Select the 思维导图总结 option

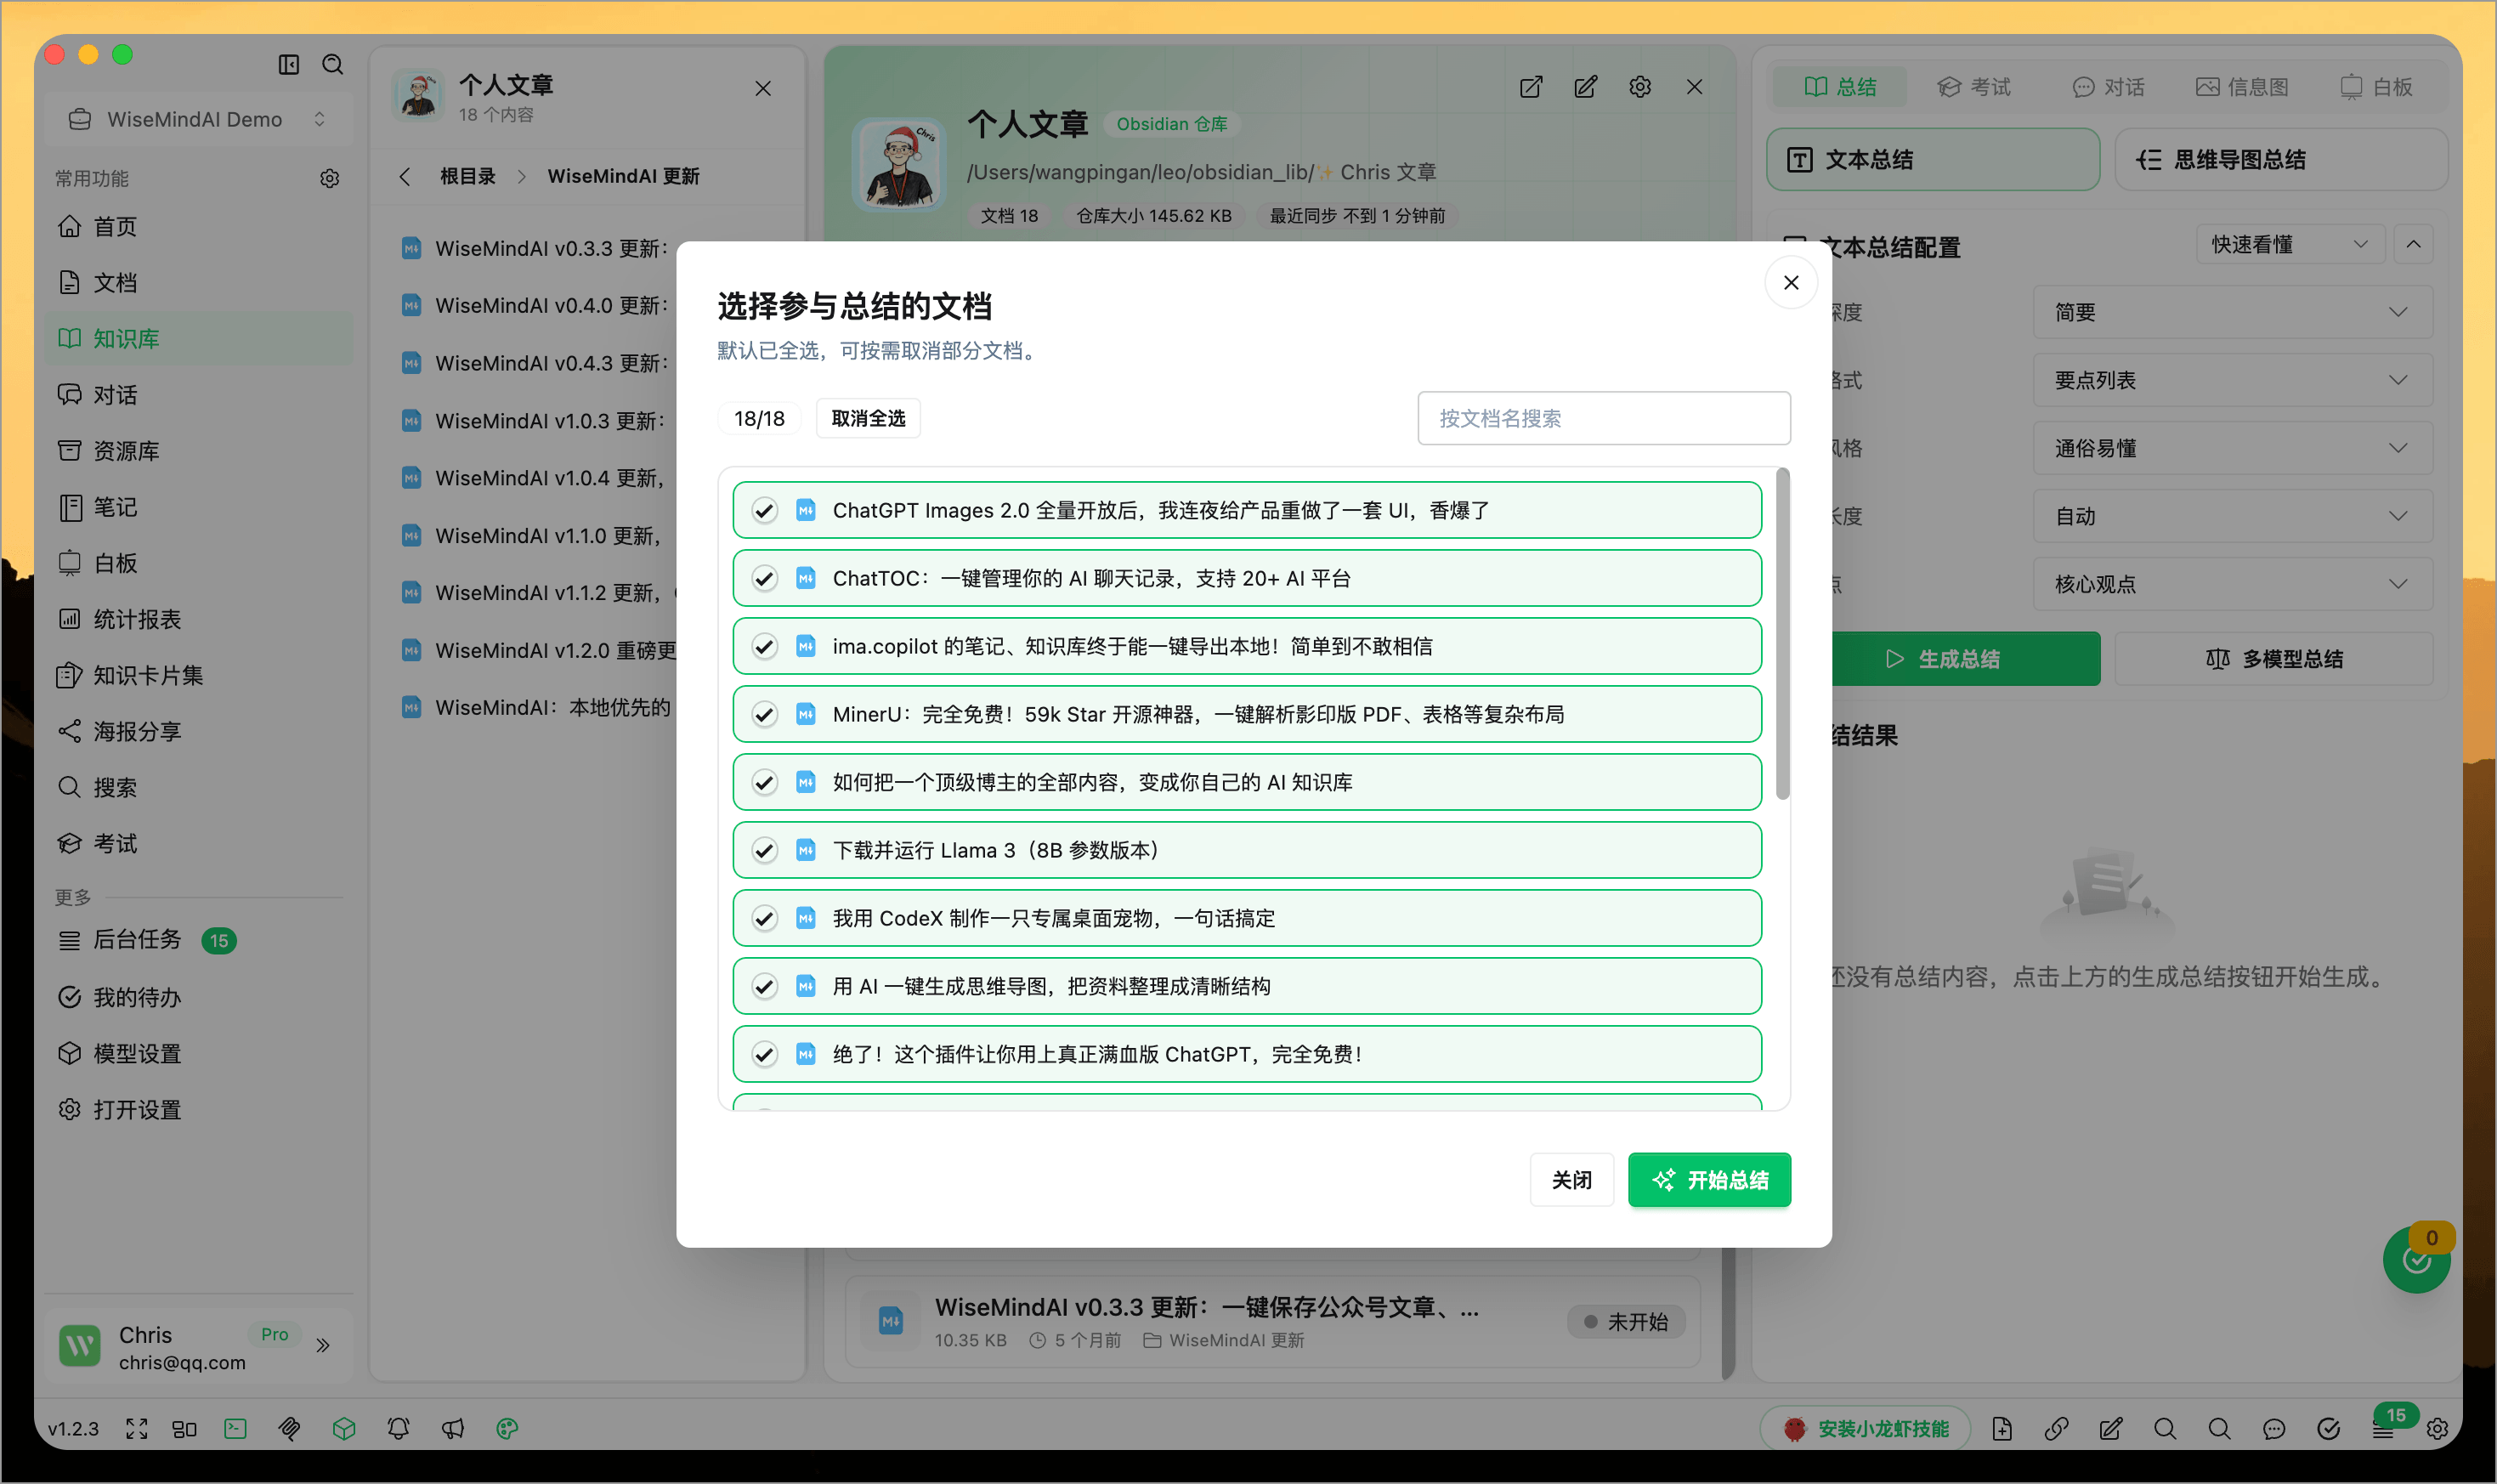[x=2281, y=159]
